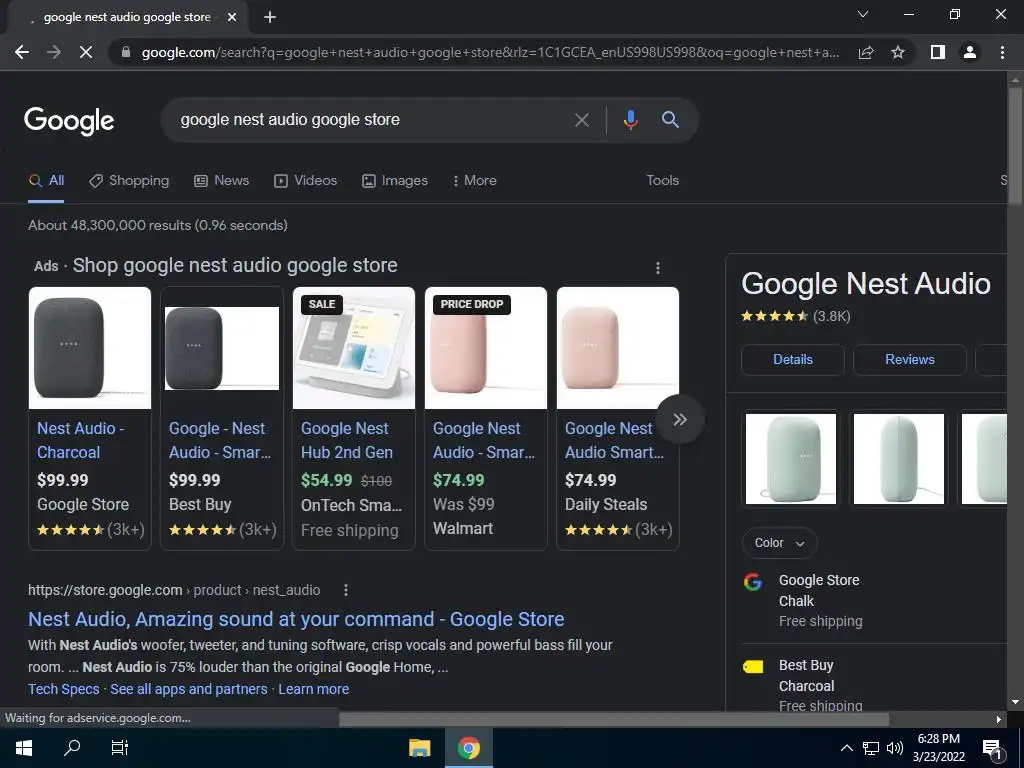This screenshot has height=768, width=1024.
Task: Open the Nest Audio - Charcoal link
Action: click(80, 440)
